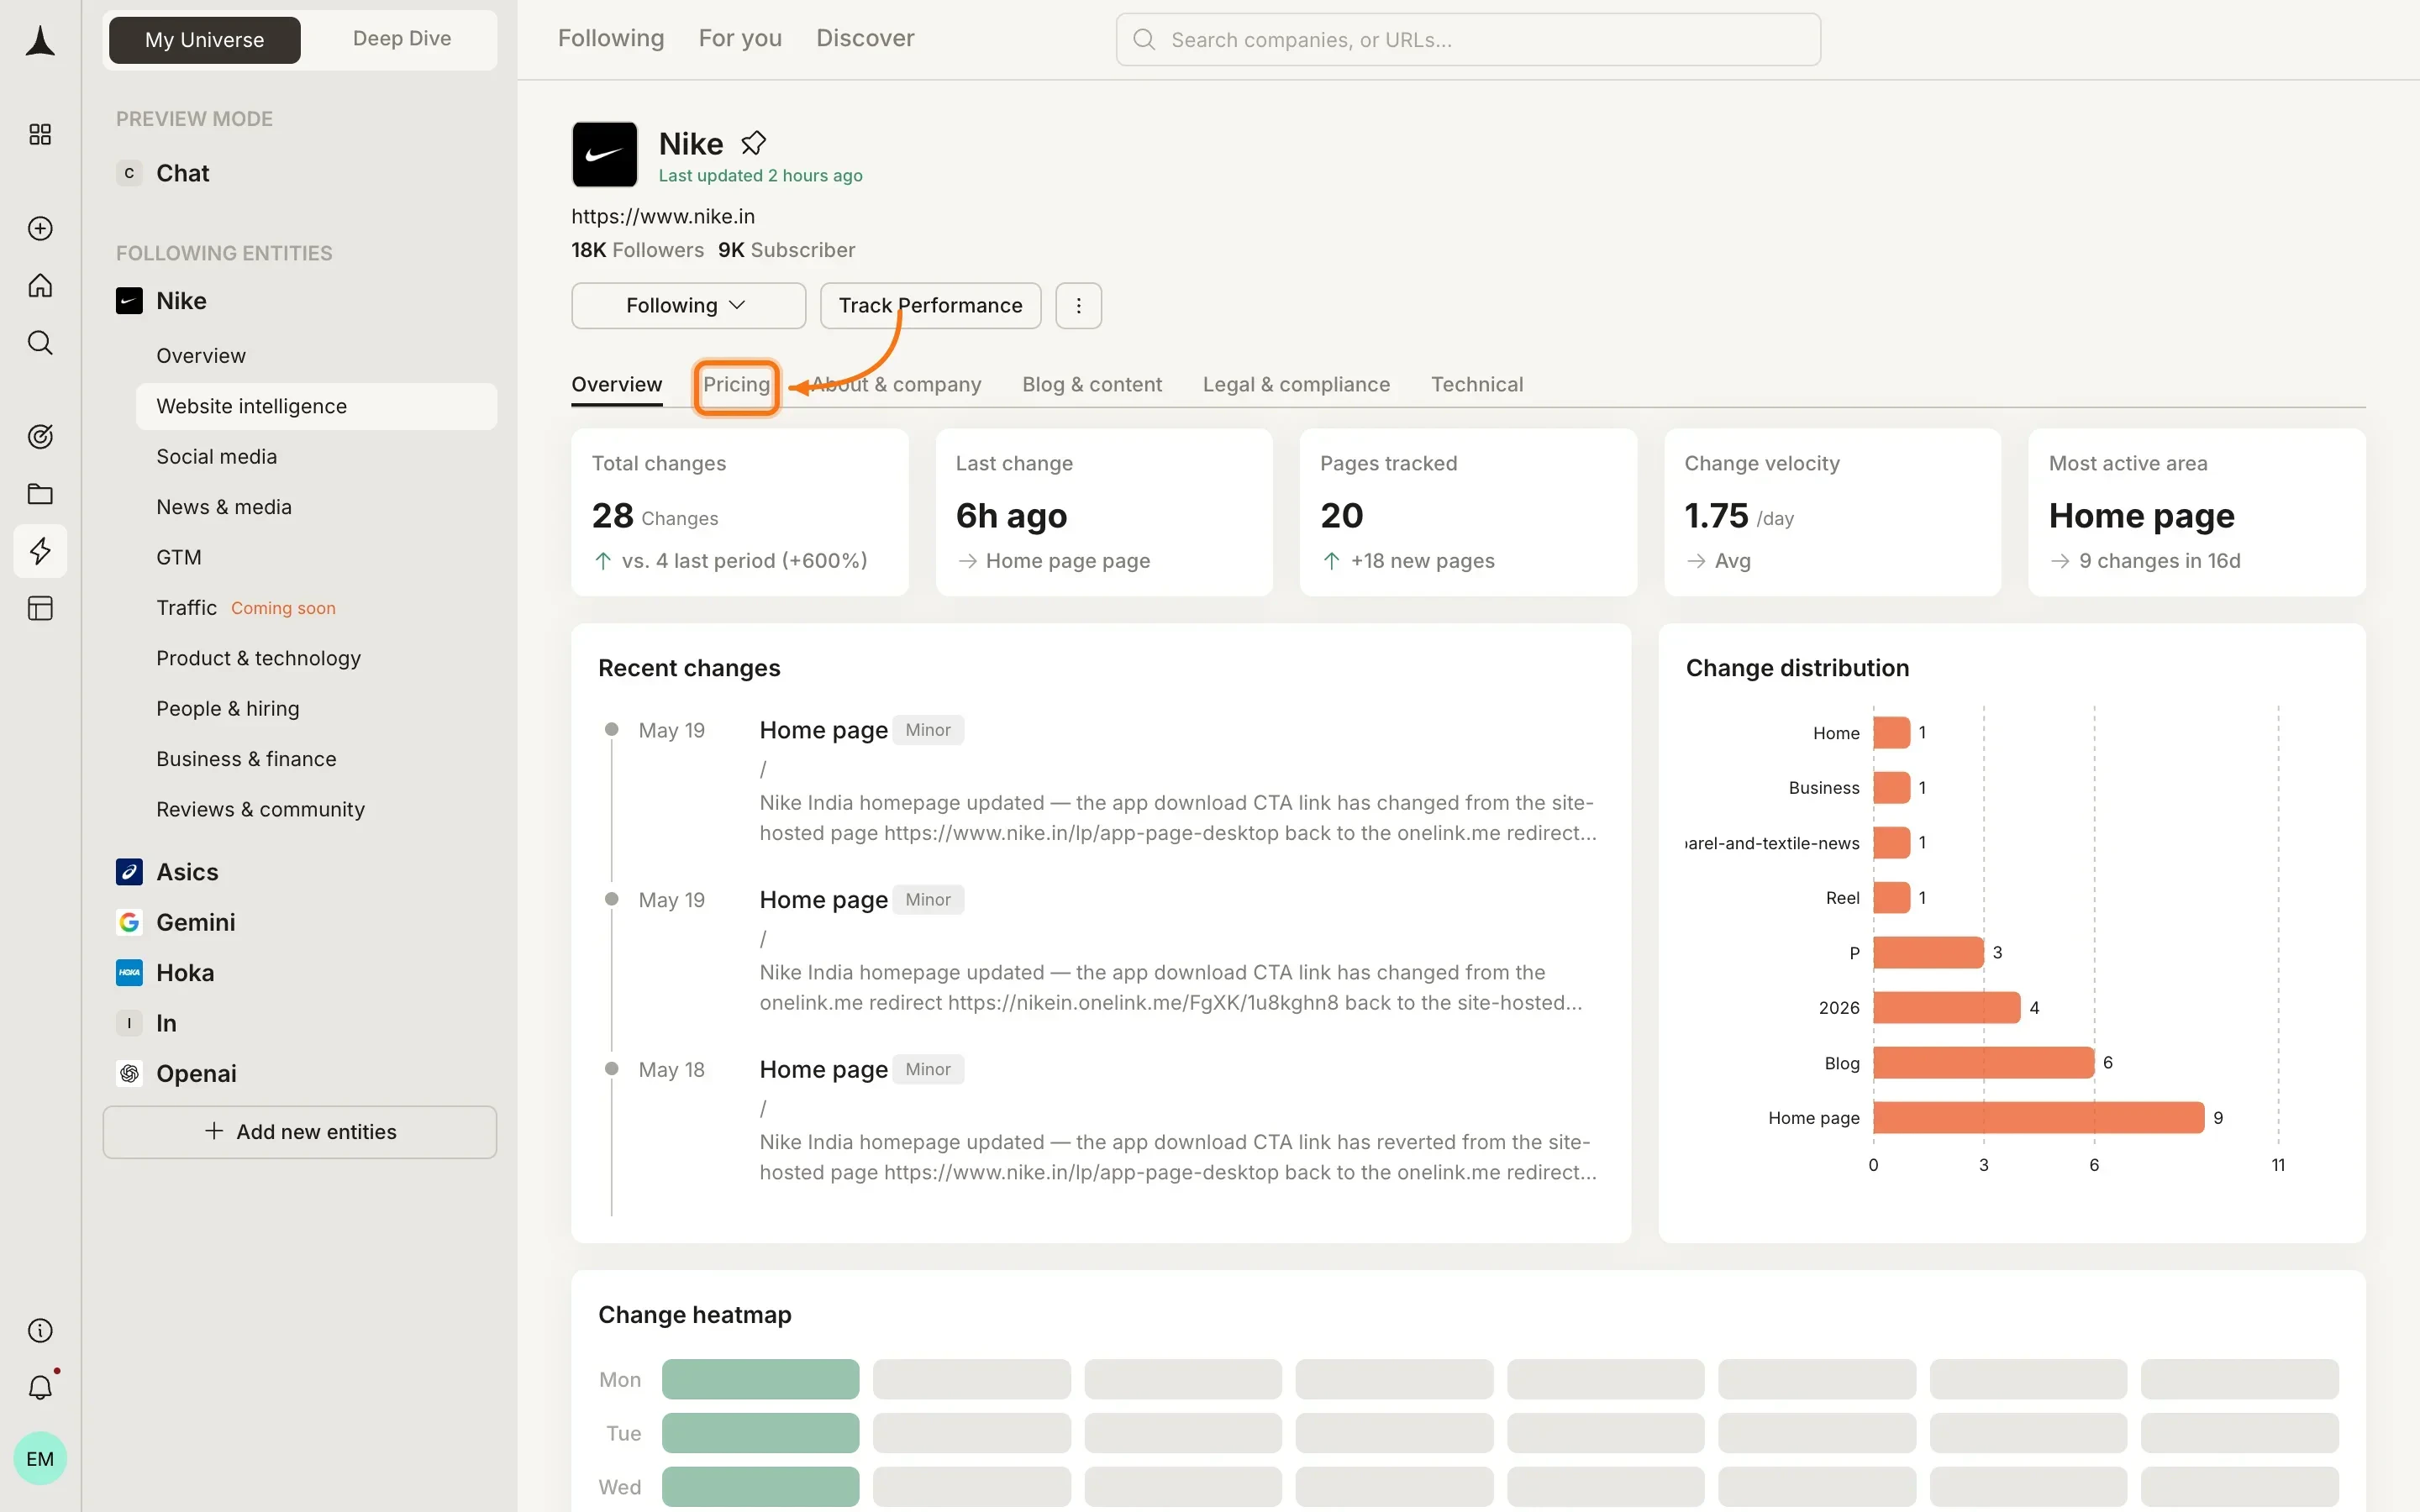Select the Overview tab under Nike header
Viewport: 2420px width, 1512px height.
pyautogui.click(x=616, y=385)
